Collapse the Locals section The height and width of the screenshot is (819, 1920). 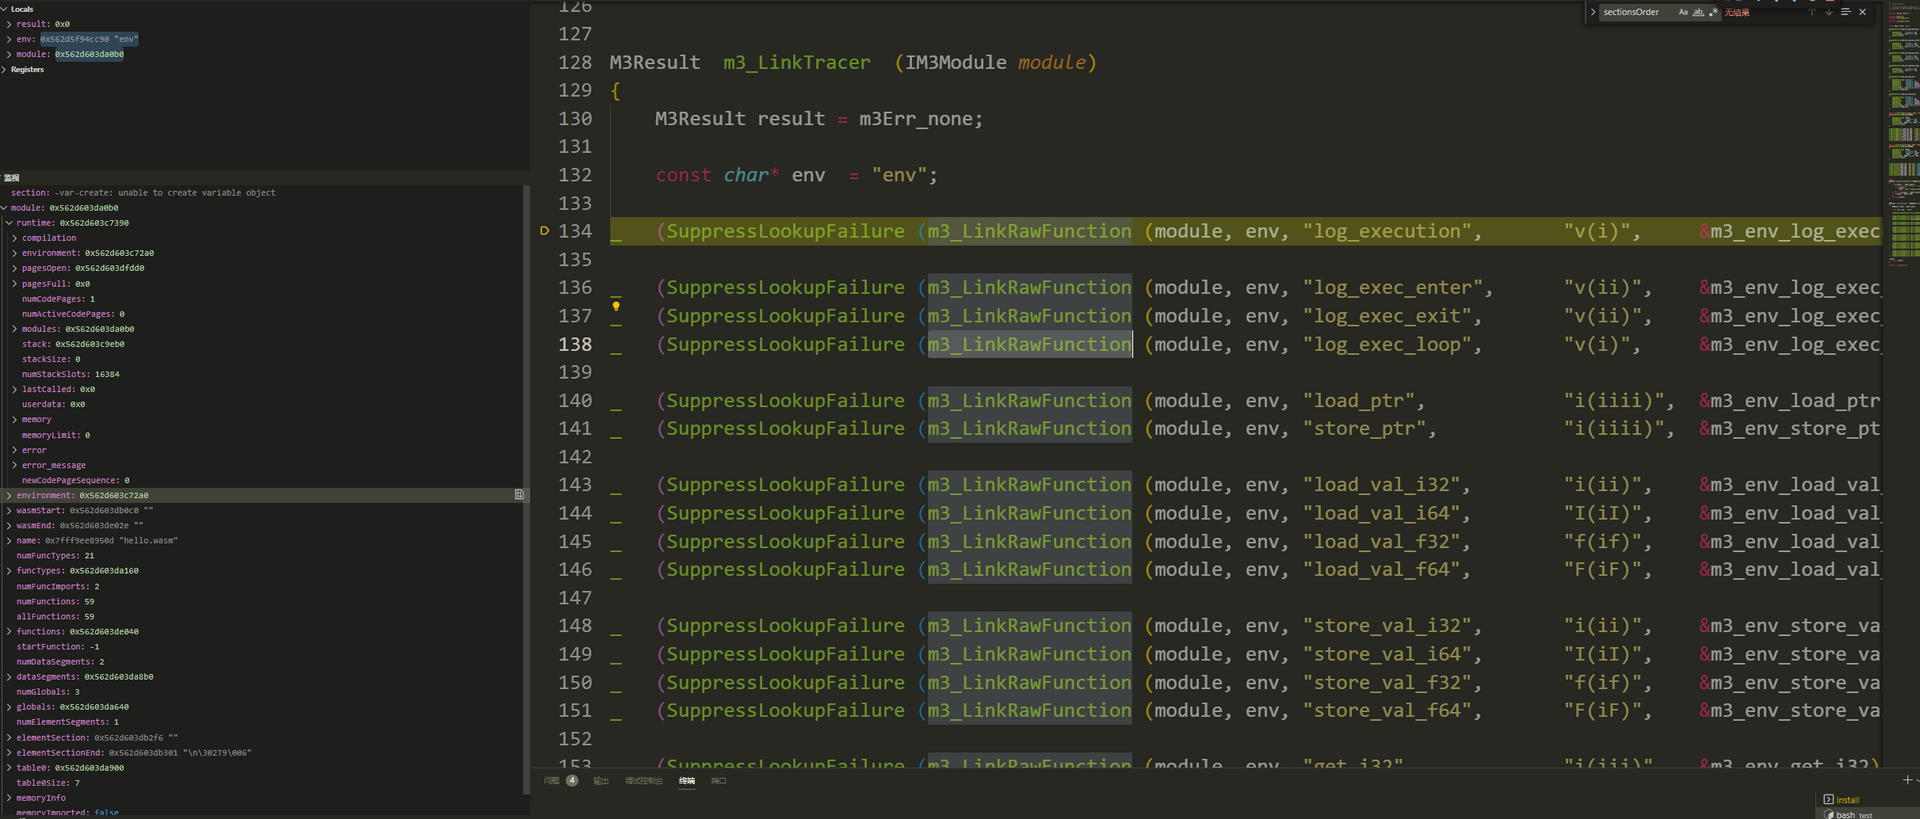(x=5, y=9)
